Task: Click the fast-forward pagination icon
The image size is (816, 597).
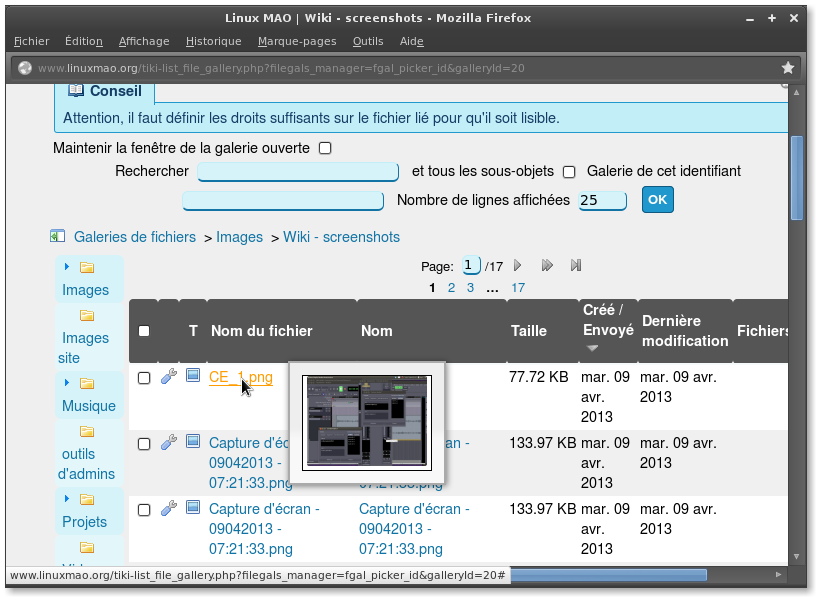Action: pos(547,266)
